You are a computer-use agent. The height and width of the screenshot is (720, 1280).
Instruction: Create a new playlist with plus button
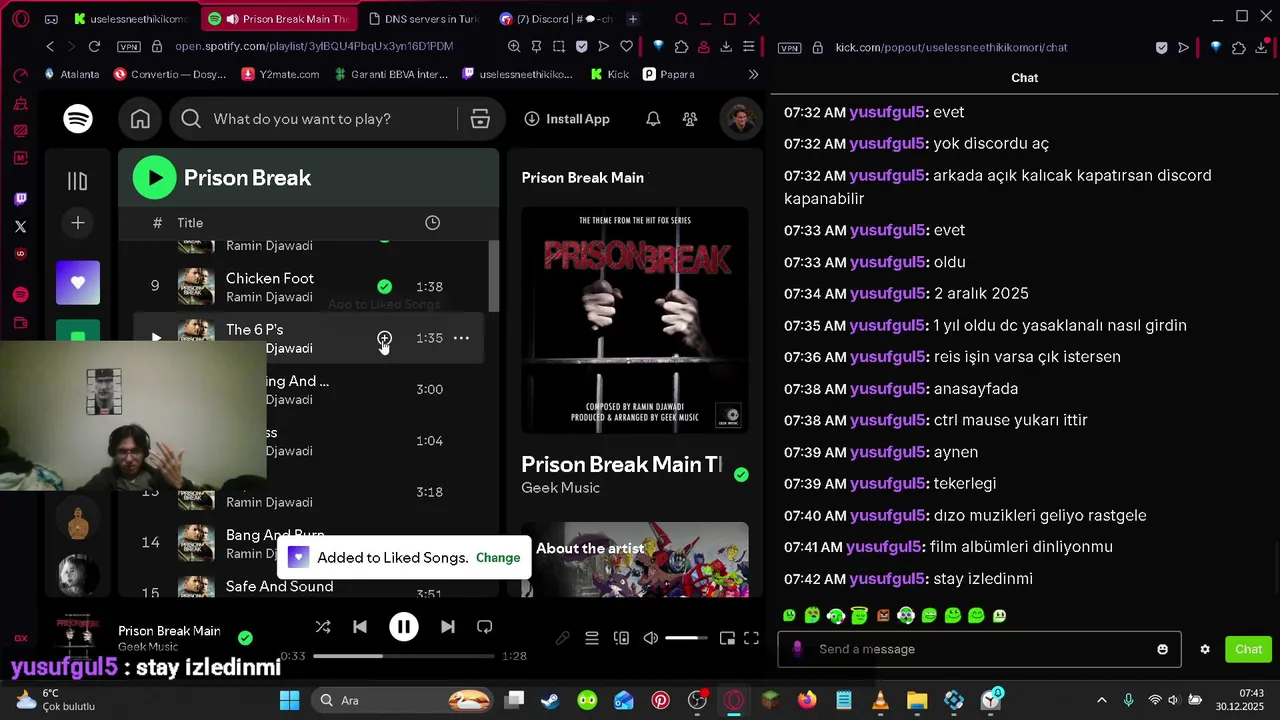[x=78, y=223]
